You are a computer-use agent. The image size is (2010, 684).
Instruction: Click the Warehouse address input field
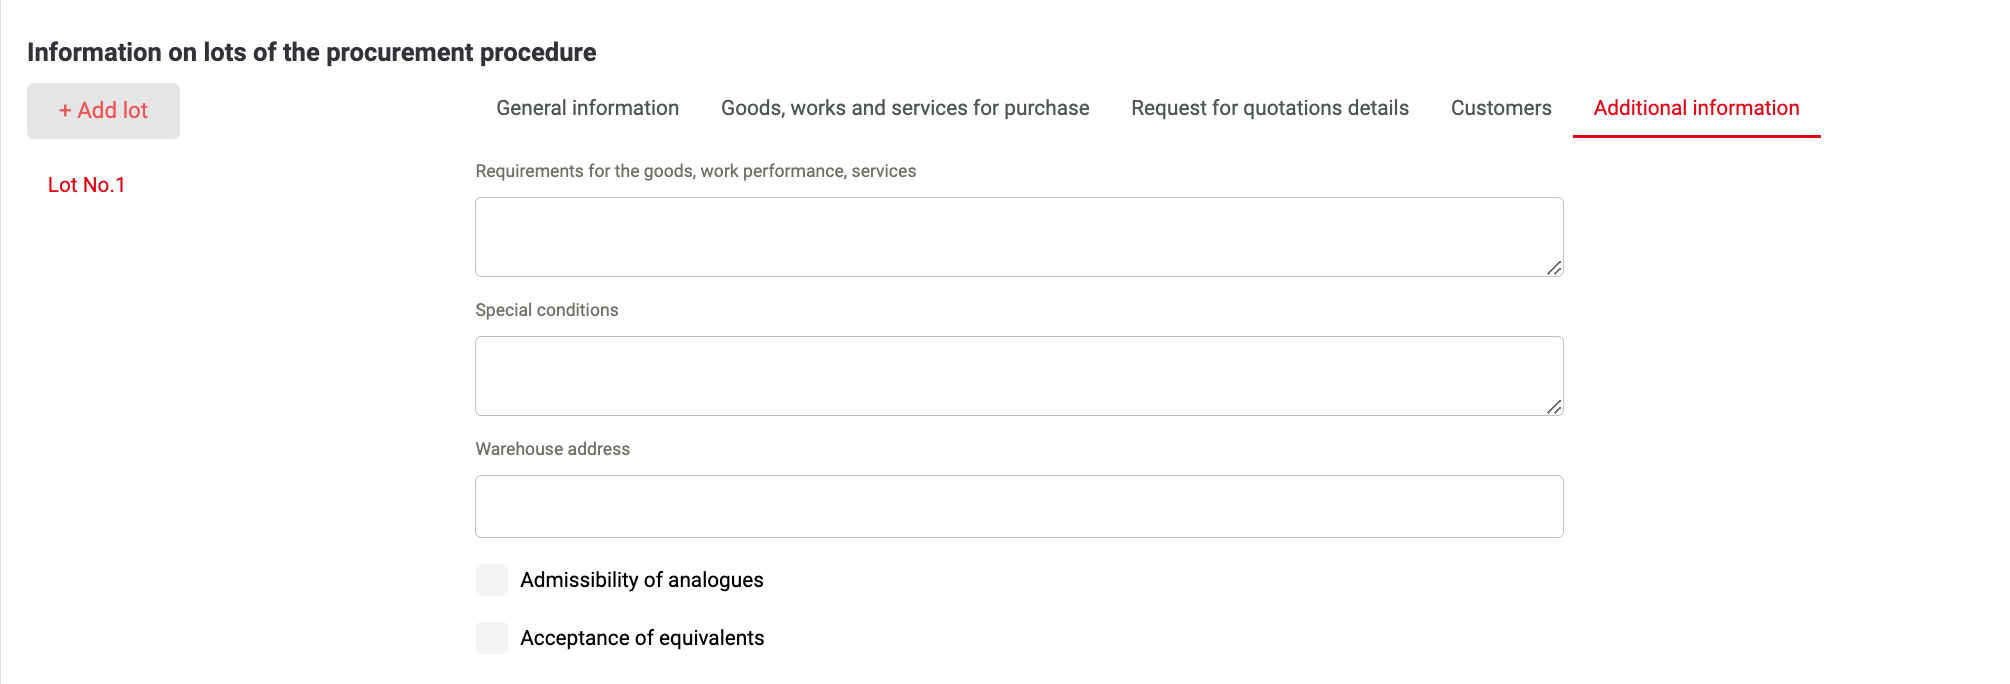pos(1019,506)
